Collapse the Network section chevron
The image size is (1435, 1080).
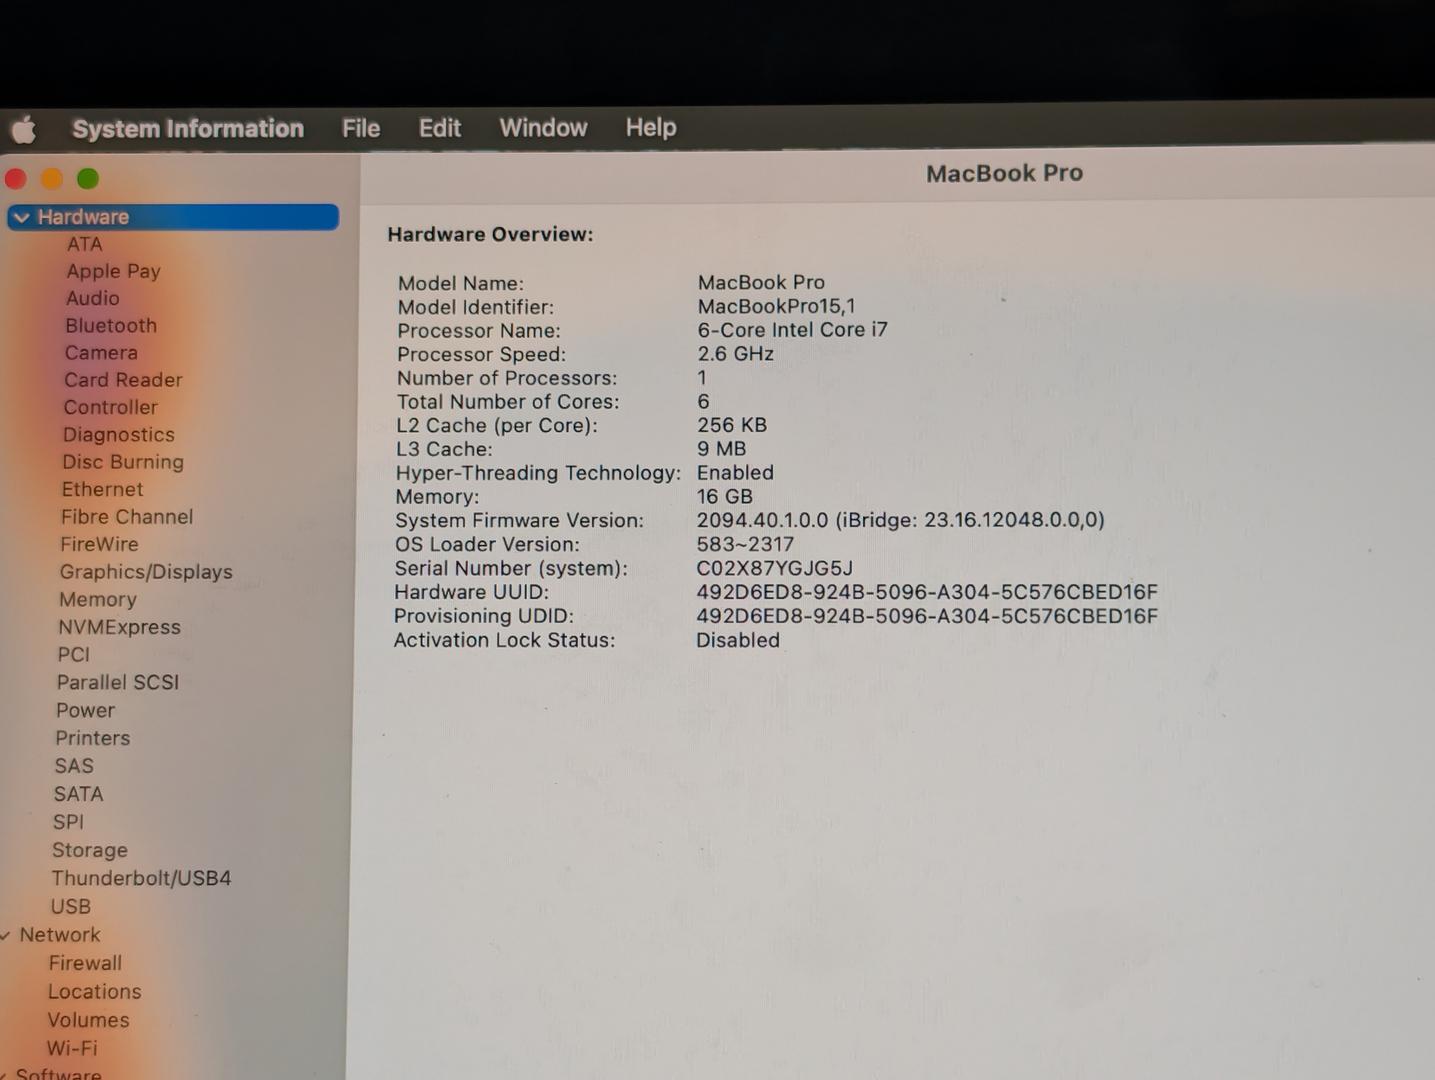point(6,936)
